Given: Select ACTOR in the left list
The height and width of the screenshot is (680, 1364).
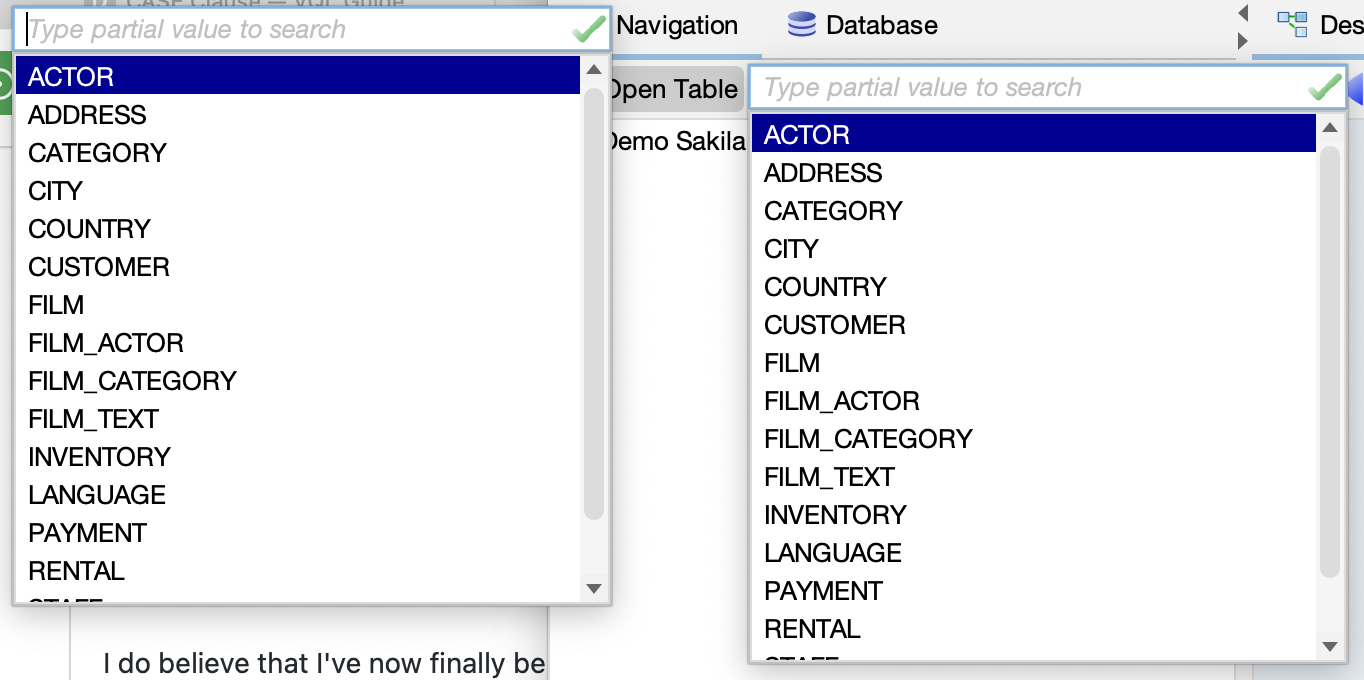Looking at the screenshot, I should (x=298, y=76).
